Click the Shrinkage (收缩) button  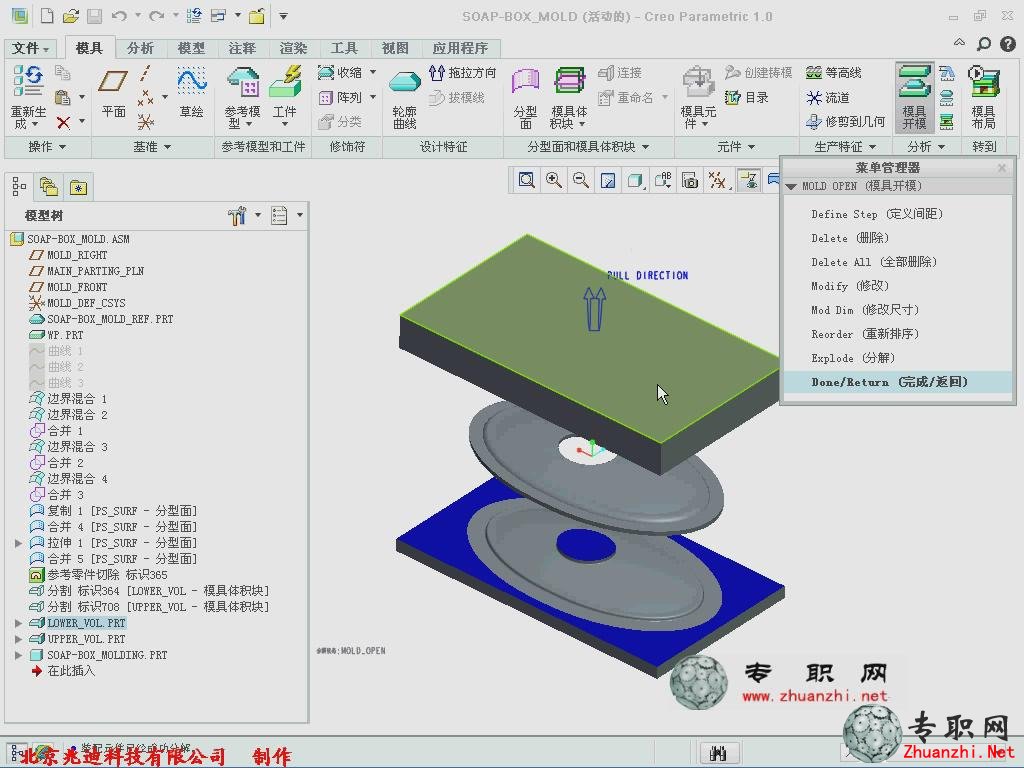point(341,72)
